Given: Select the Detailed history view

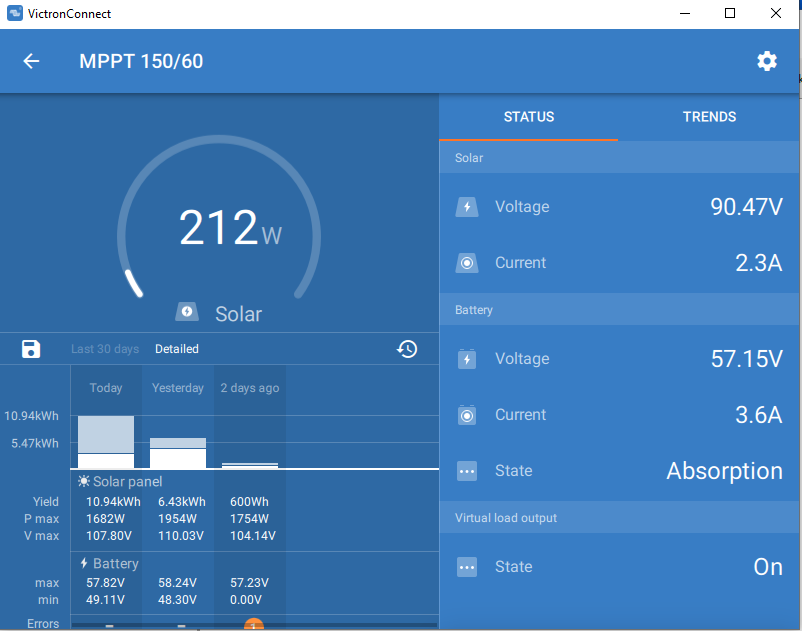Looking at the screenshot, I should (177, 349).
